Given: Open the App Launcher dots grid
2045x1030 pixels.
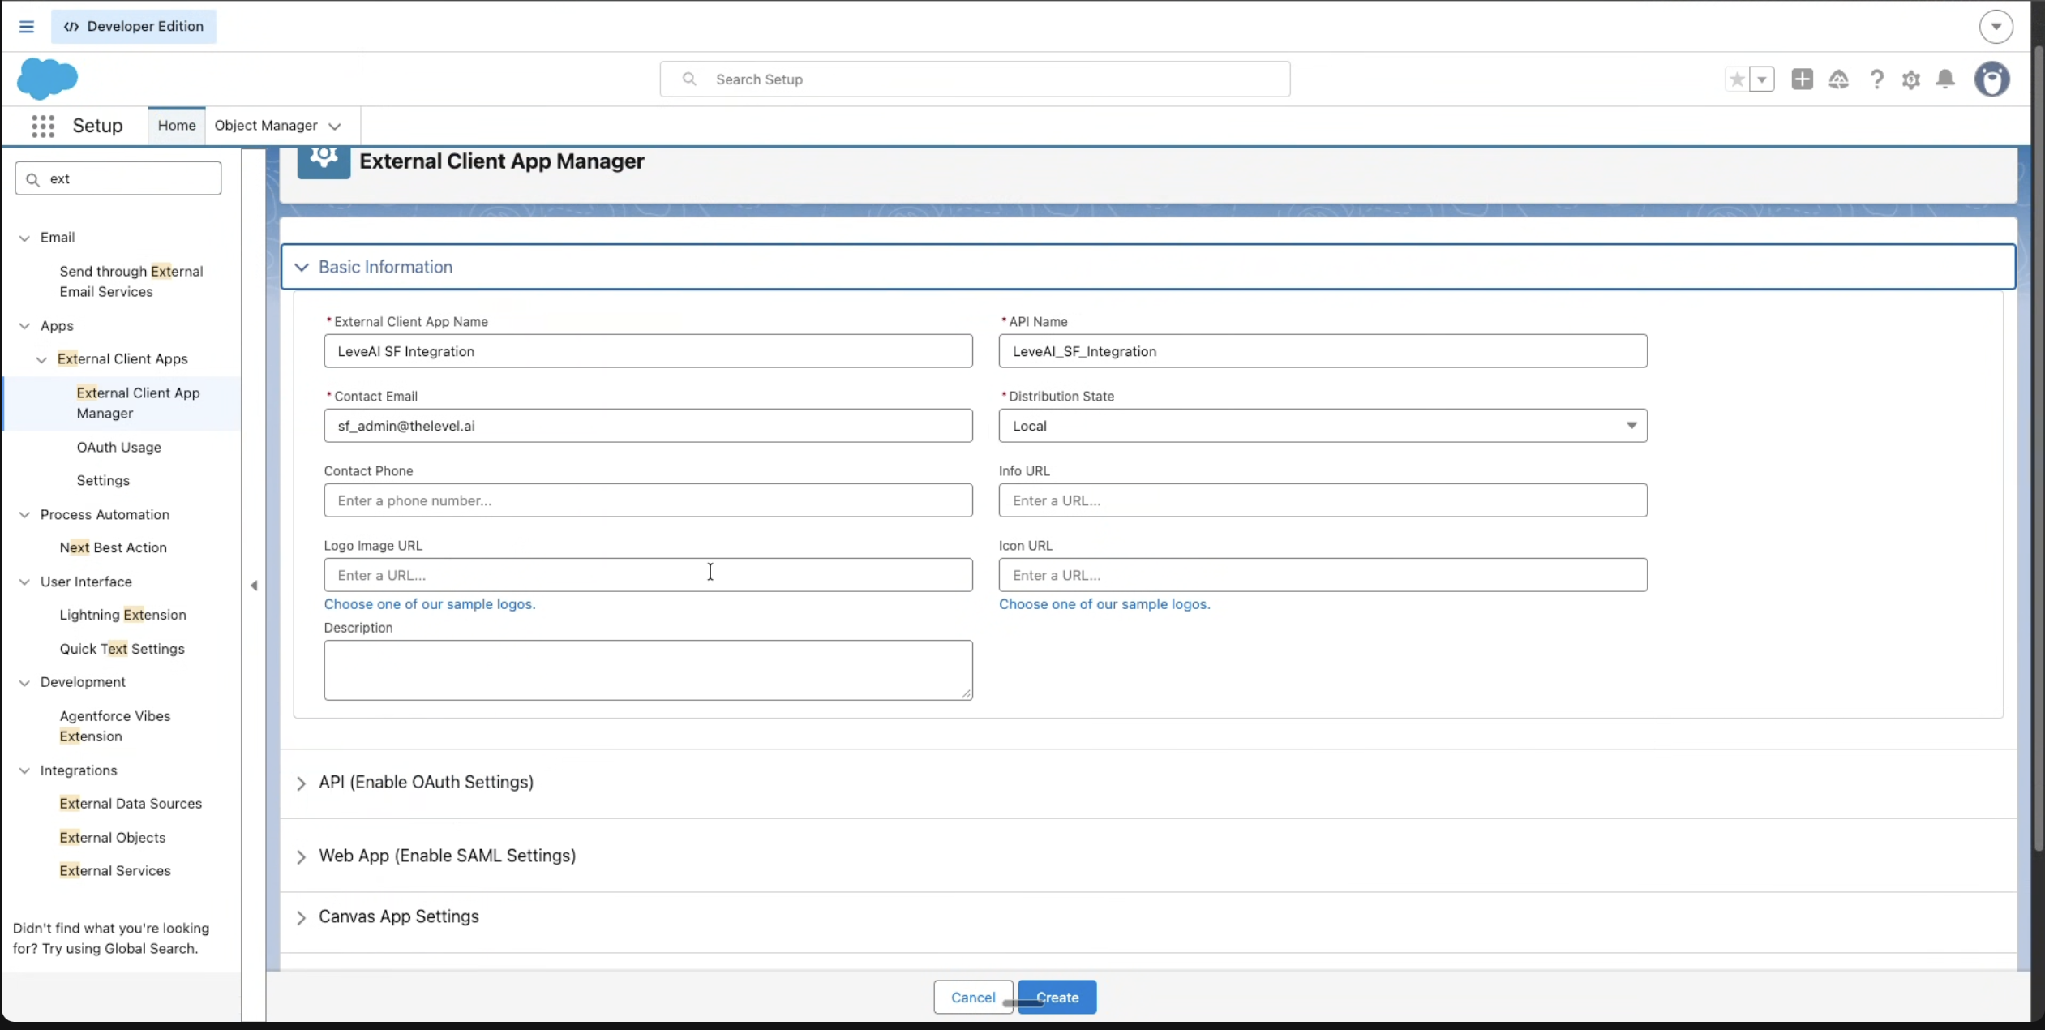Looking at the screenshot, I should pos(42,126).
